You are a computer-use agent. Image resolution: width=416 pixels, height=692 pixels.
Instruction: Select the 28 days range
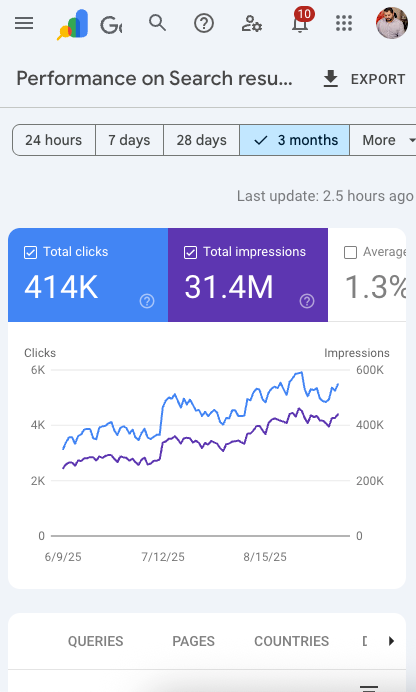click(x=202, y=140)
